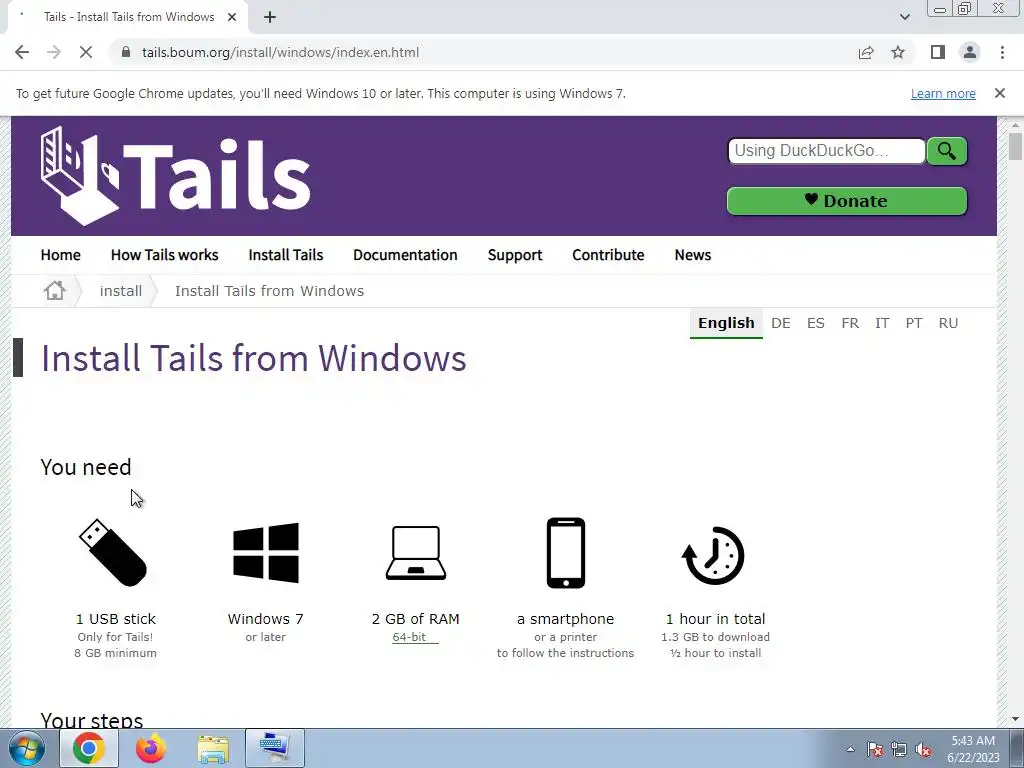This screenshot has width=1024, height=768.
Task: Open the Windows Start button
Action: (27, 748)
